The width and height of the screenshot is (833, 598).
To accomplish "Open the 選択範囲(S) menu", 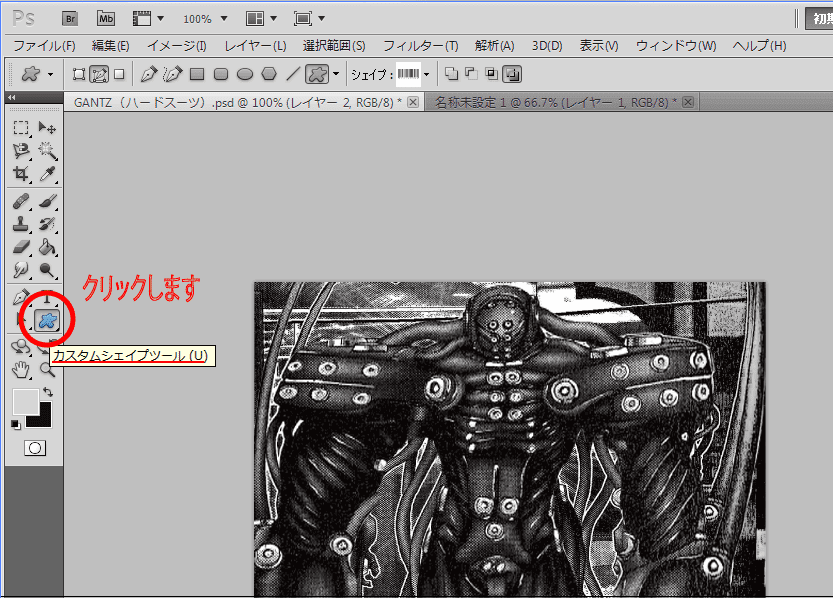I will click(334, 46).
